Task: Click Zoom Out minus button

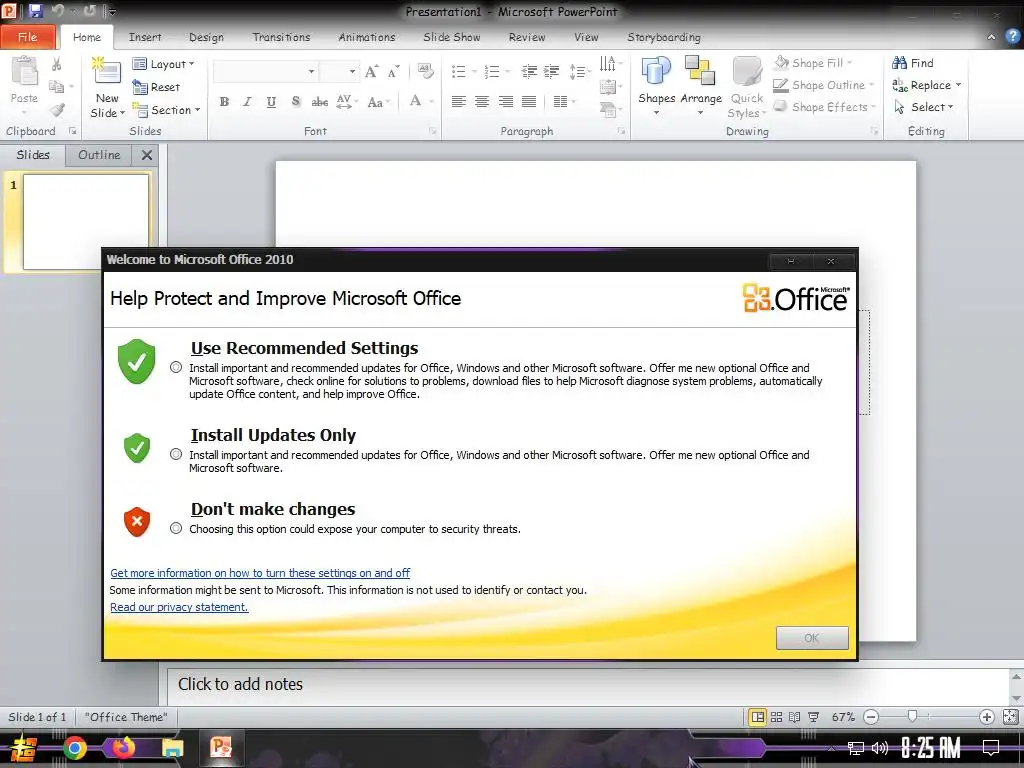Action: click(871, 717)
